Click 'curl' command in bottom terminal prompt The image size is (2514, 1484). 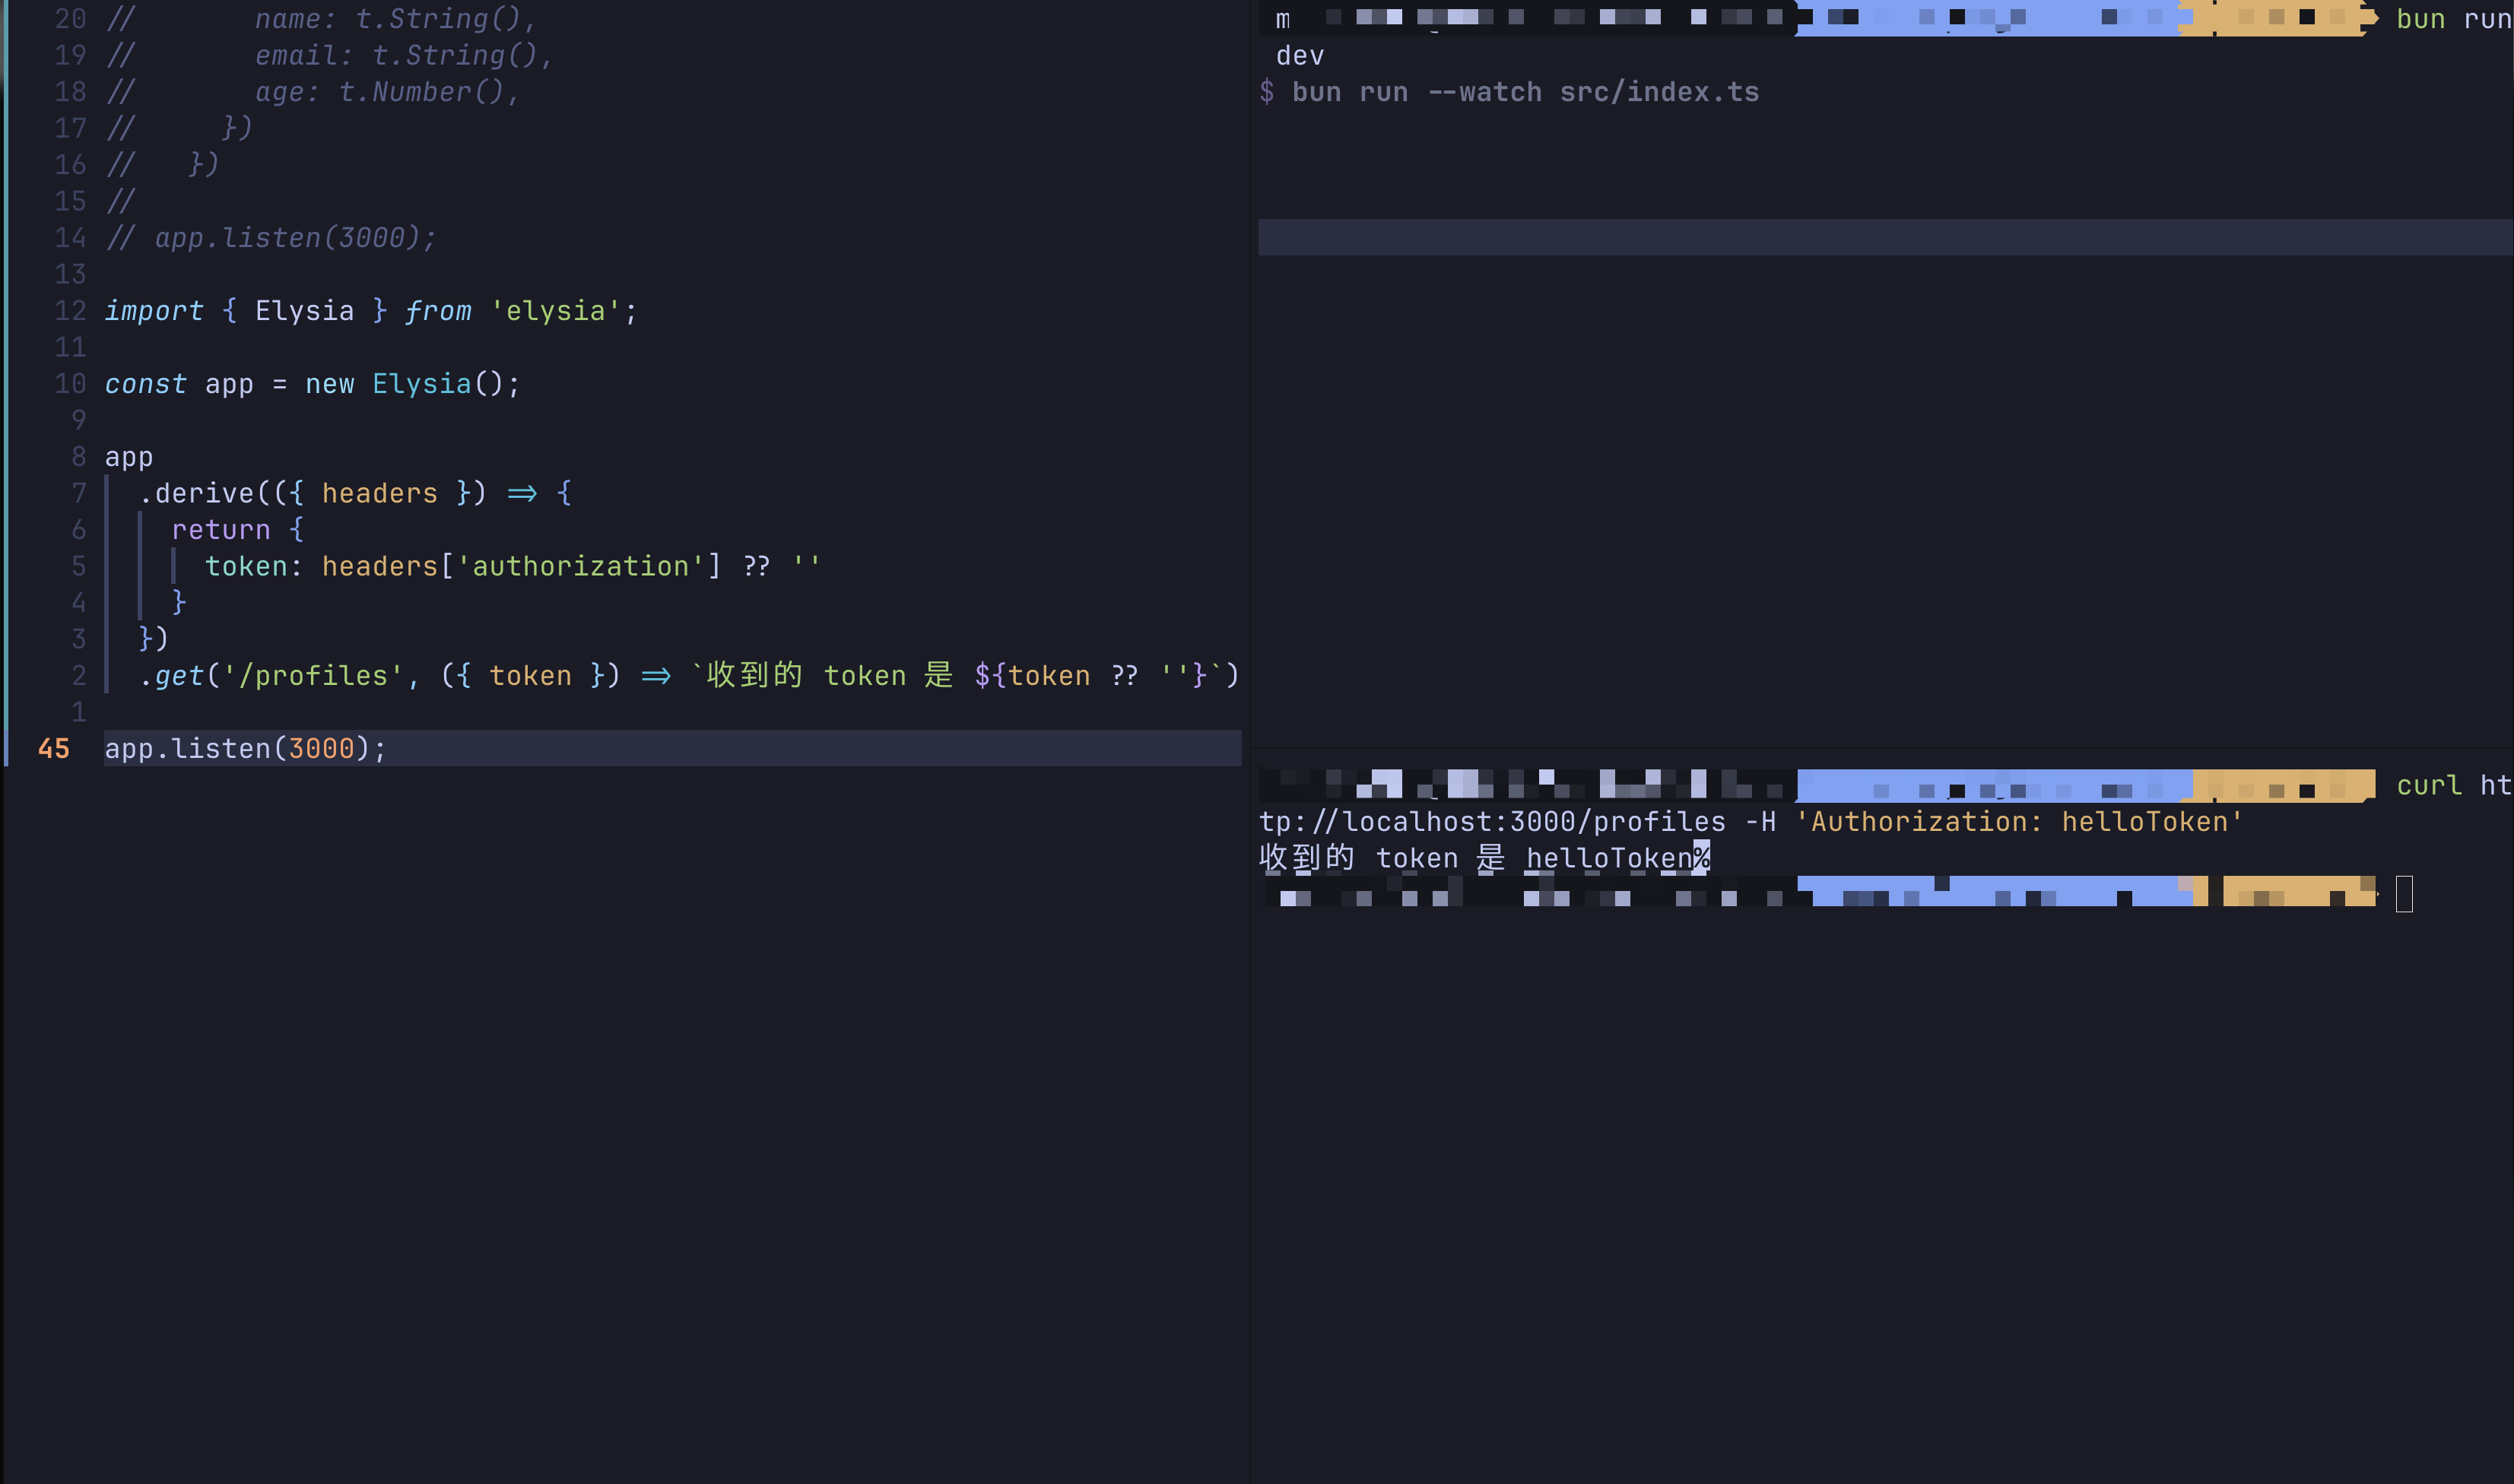[x=2430, y=785]
